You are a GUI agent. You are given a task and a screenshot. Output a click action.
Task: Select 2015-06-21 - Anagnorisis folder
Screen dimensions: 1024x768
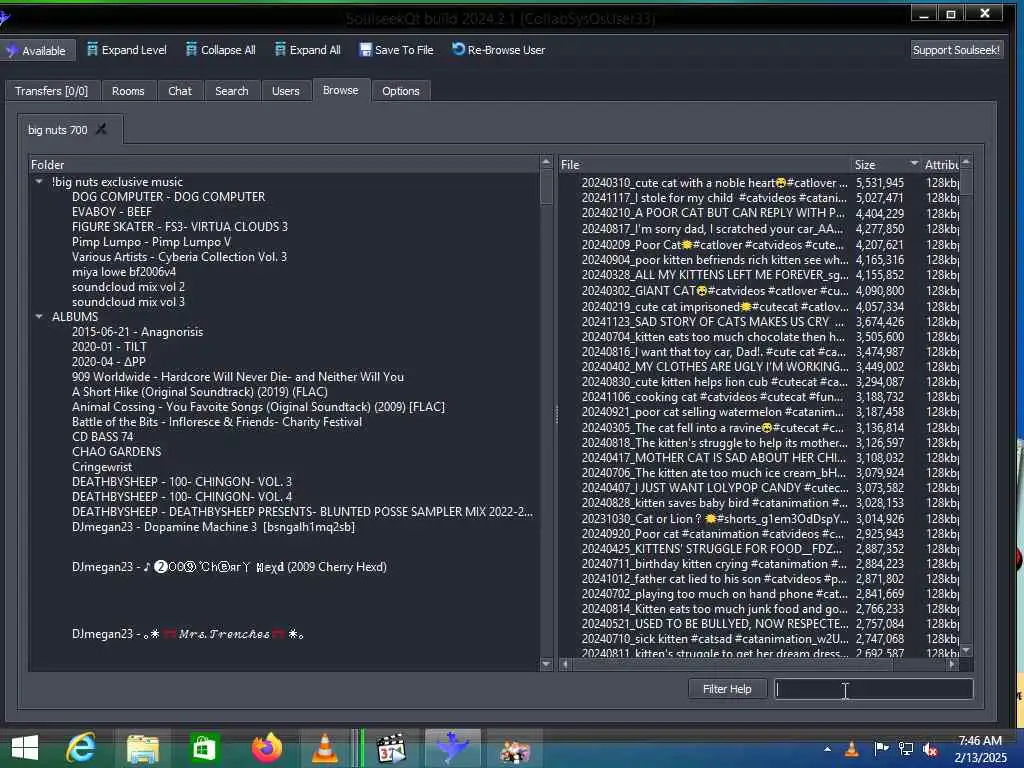[137, 332]
